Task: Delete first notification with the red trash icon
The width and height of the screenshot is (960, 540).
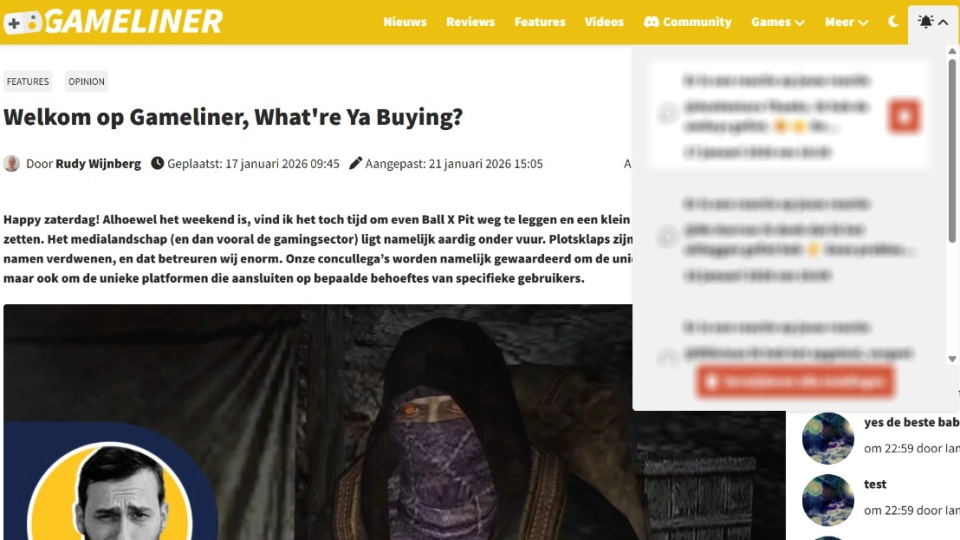Action: [904, 116]
